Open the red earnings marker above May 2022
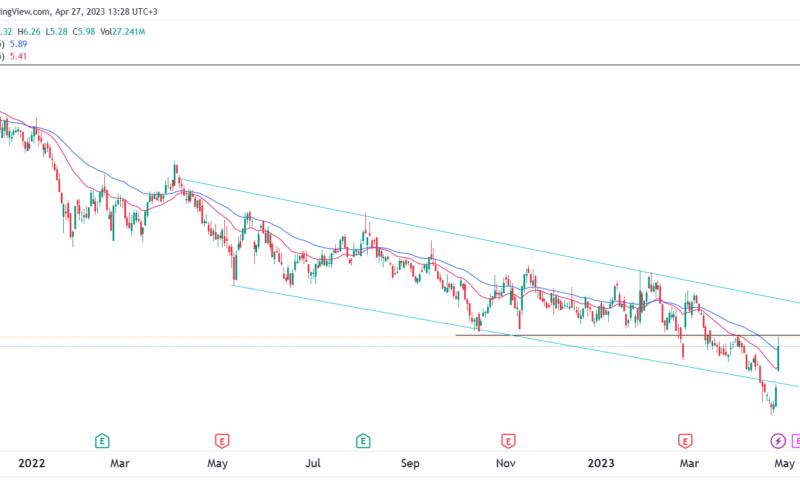Screen dimensions: 800x503 (x=222, y=441)
